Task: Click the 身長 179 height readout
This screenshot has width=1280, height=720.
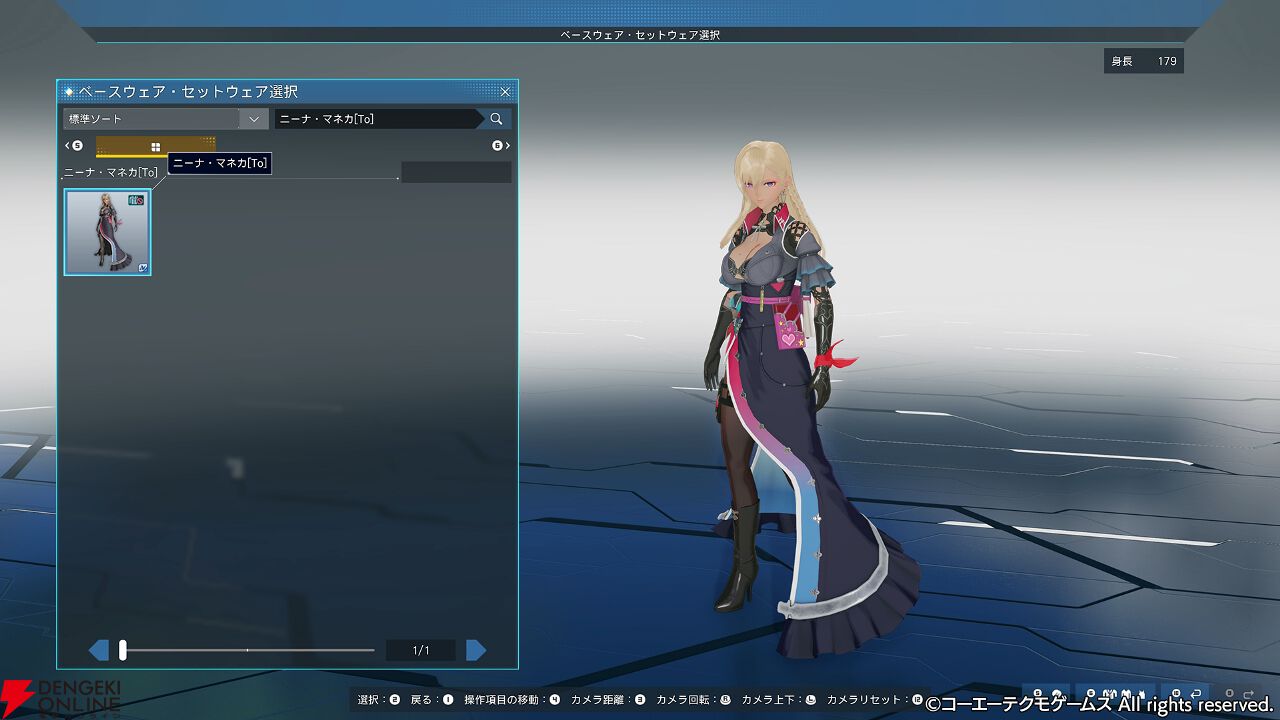Action: pos(1144,61)
